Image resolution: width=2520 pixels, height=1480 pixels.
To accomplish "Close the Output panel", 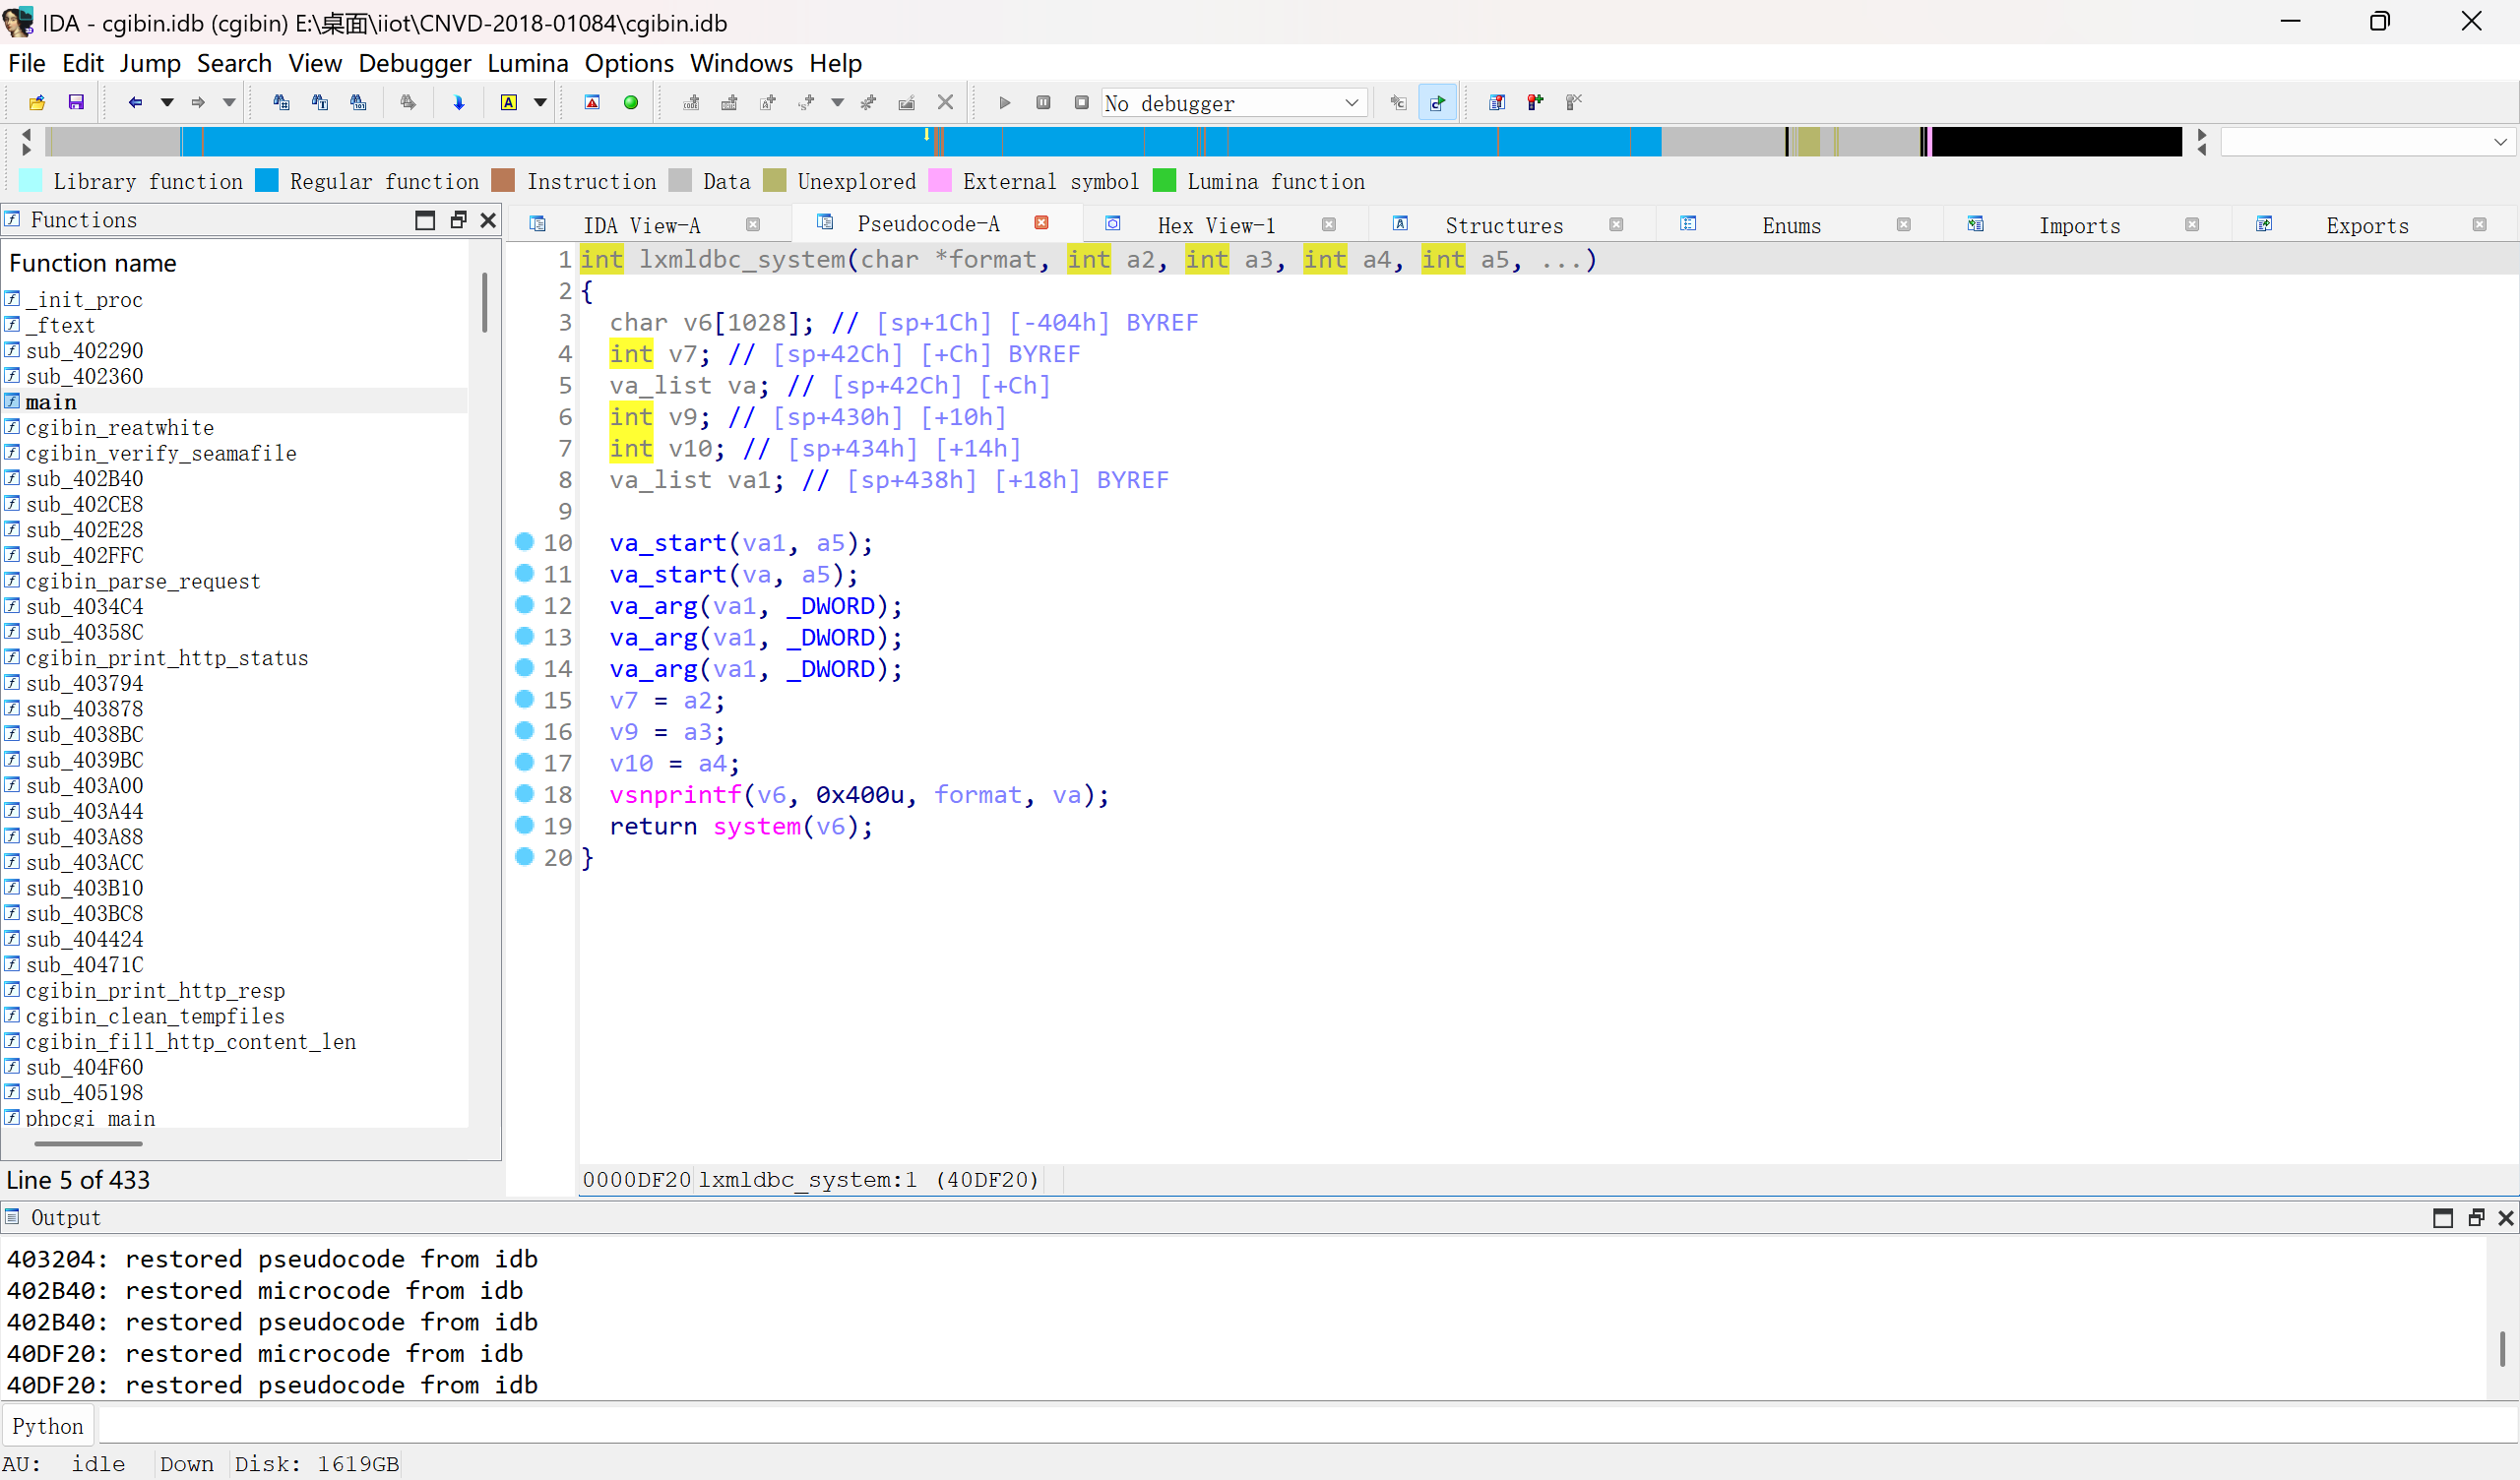I will 2506,1218.
